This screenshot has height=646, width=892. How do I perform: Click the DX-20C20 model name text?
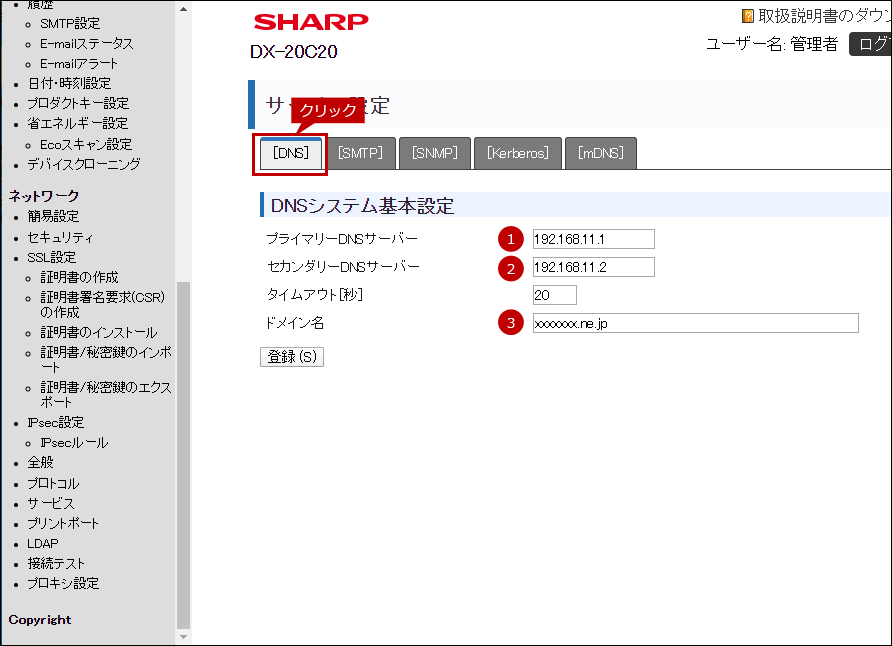(x=294, y=52)
